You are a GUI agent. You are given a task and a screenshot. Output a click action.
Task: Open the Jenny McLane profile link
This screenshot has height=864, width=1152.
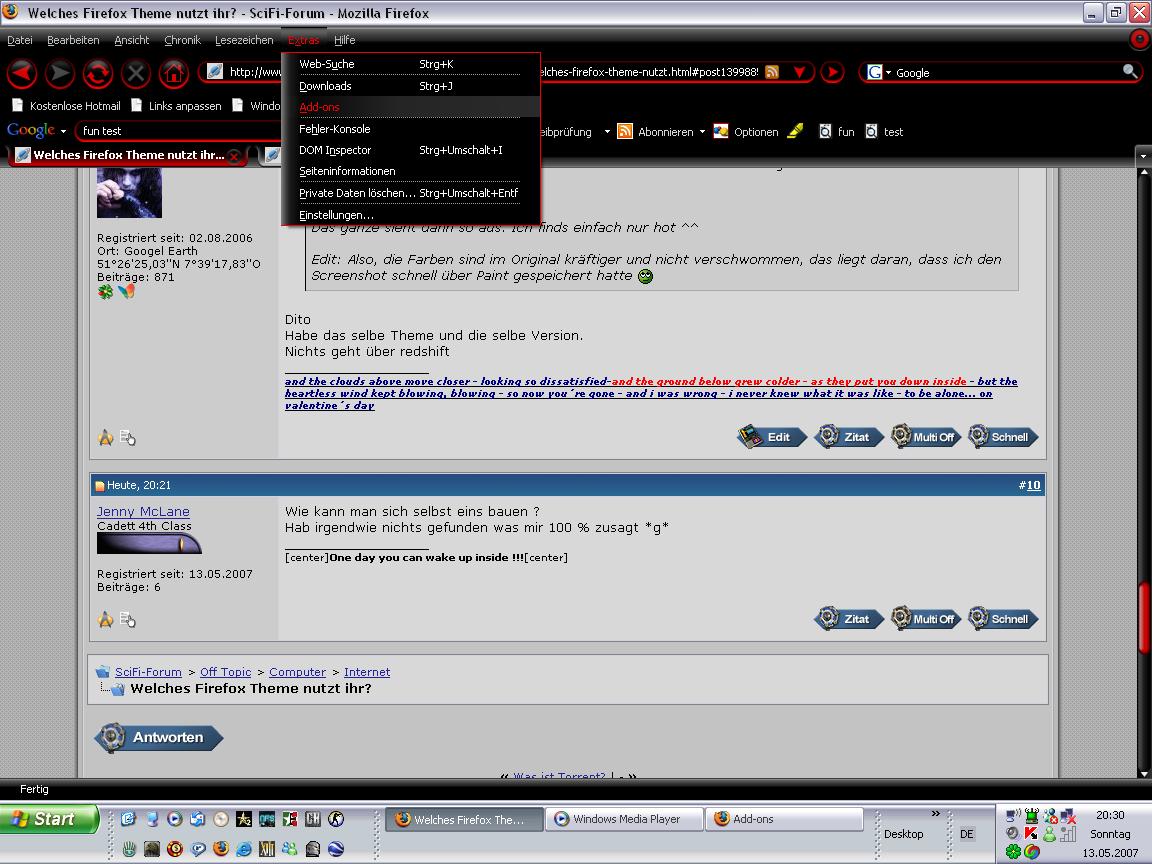coord(143,512)
